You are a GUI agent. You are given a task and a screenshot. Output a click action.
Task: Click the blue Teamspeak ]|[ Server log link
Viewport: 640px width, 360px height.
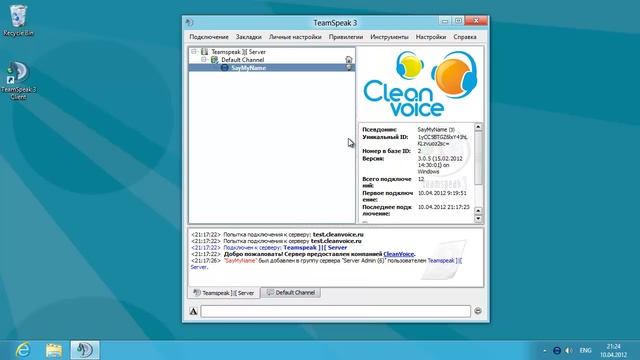click(315, 247)
